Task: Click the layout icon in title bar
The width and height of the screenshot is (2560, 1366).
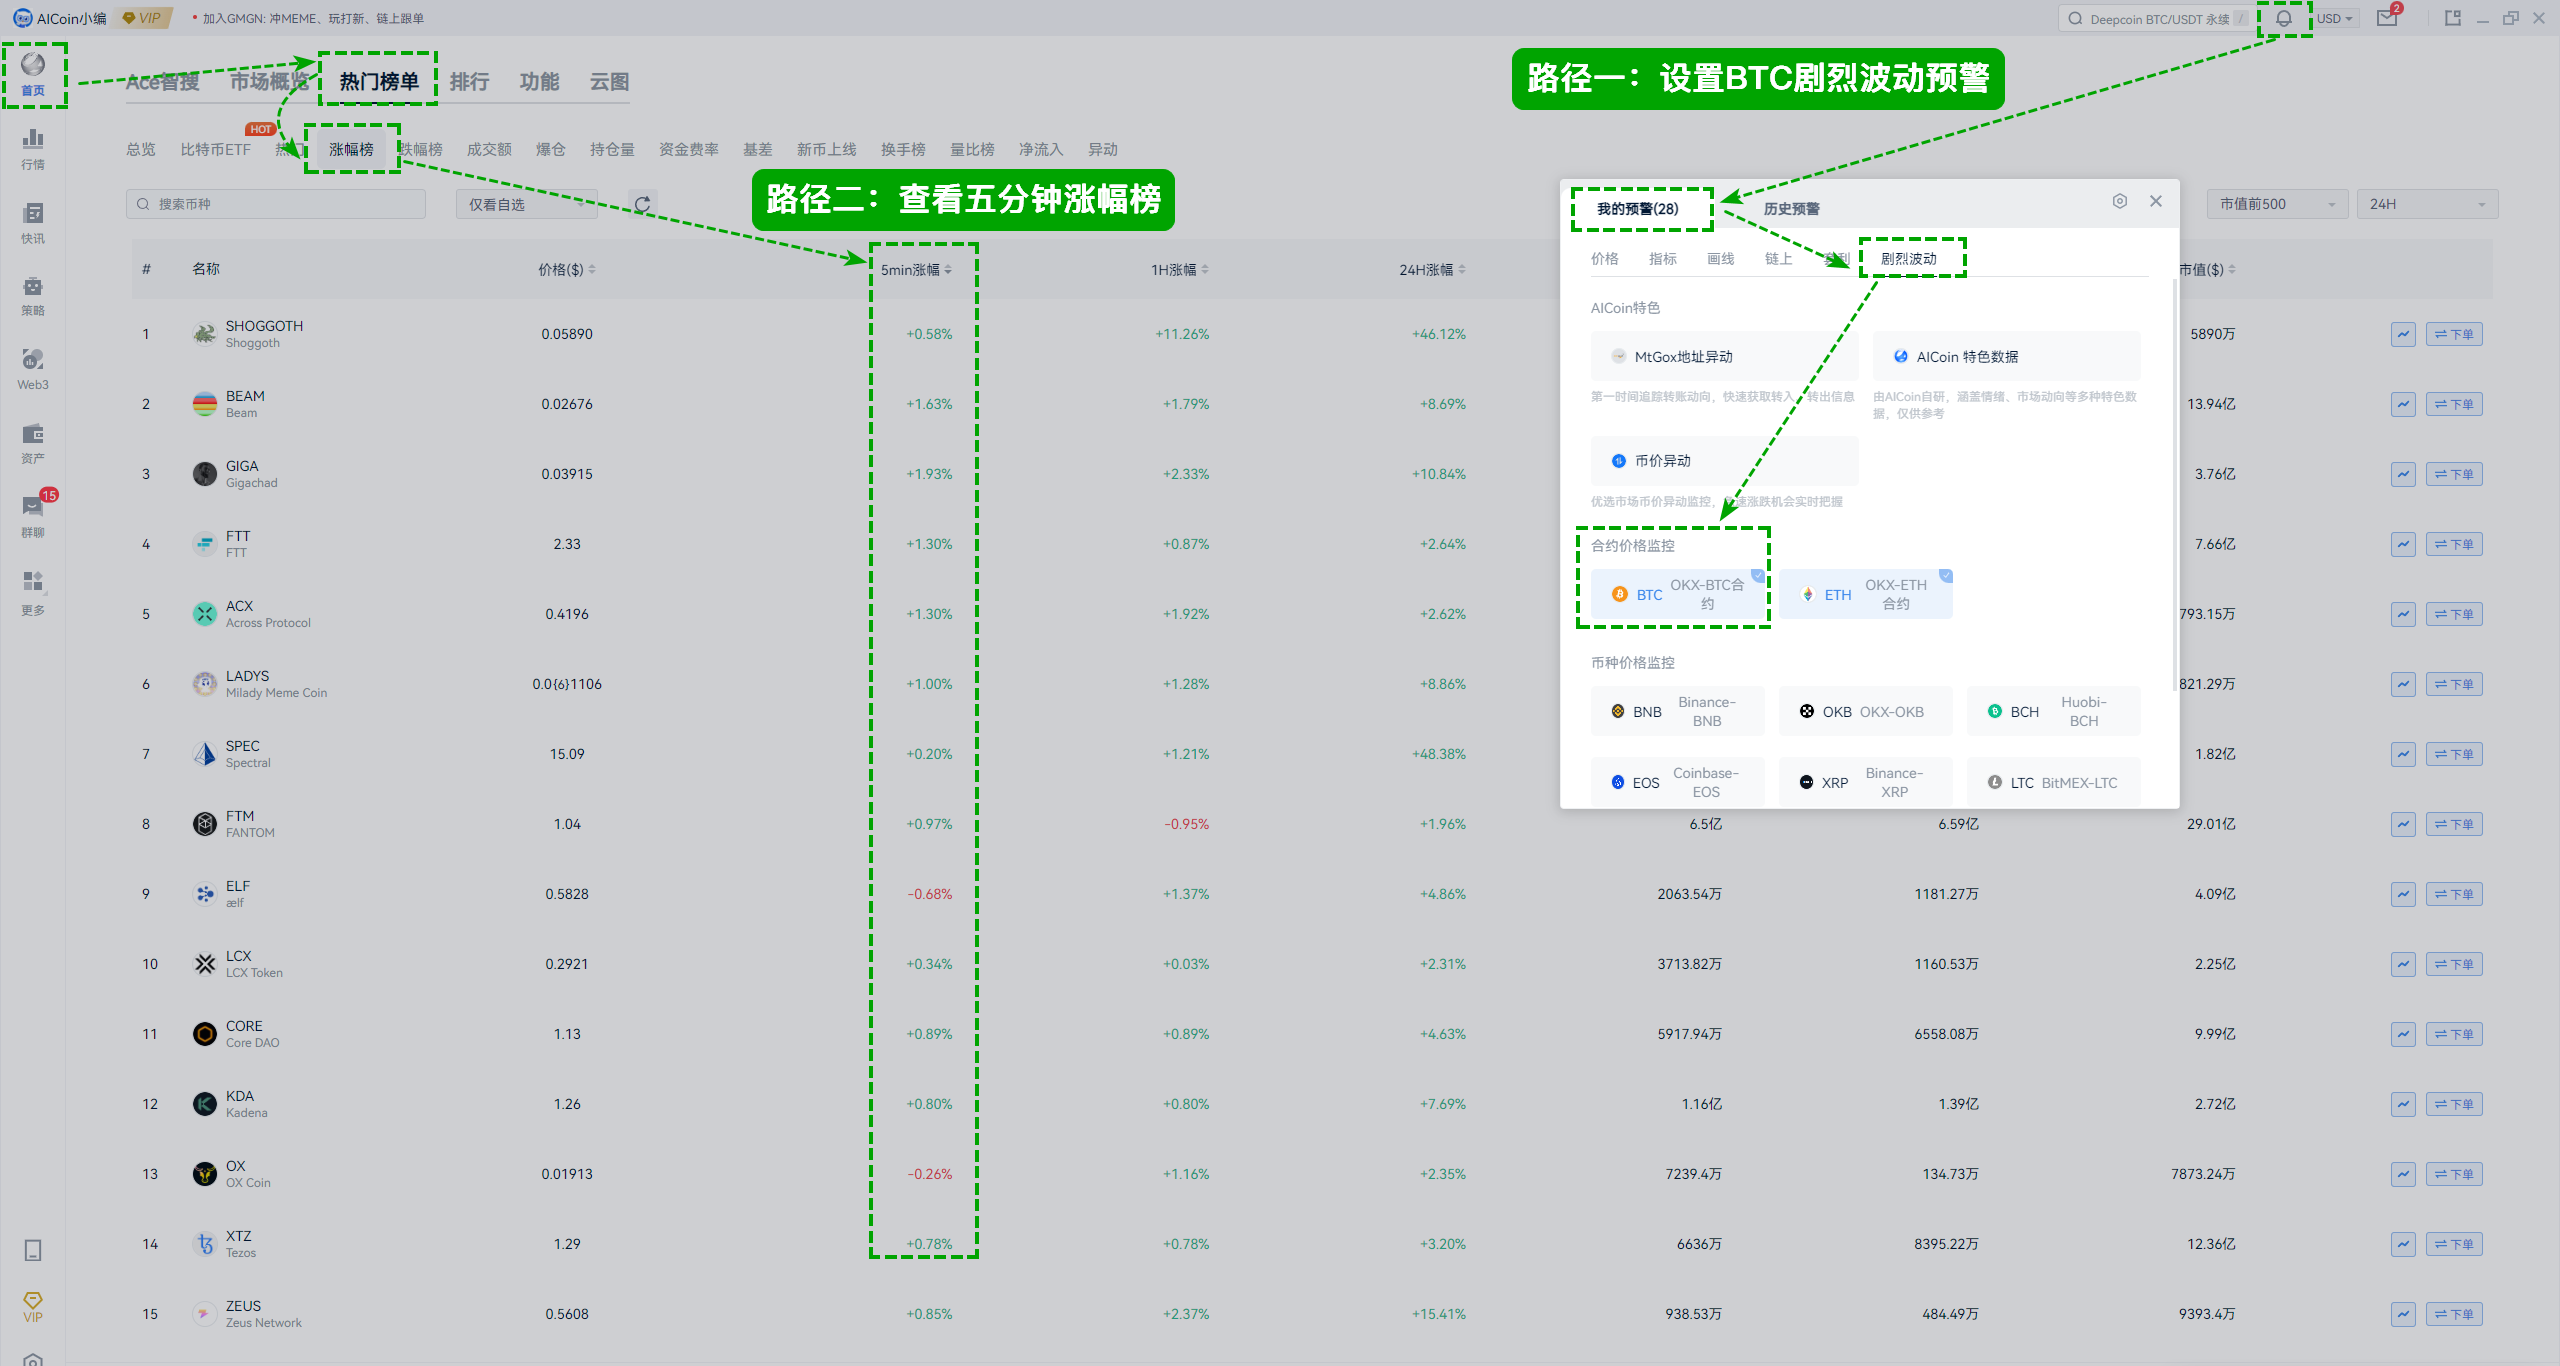Action: [2452, 18]
